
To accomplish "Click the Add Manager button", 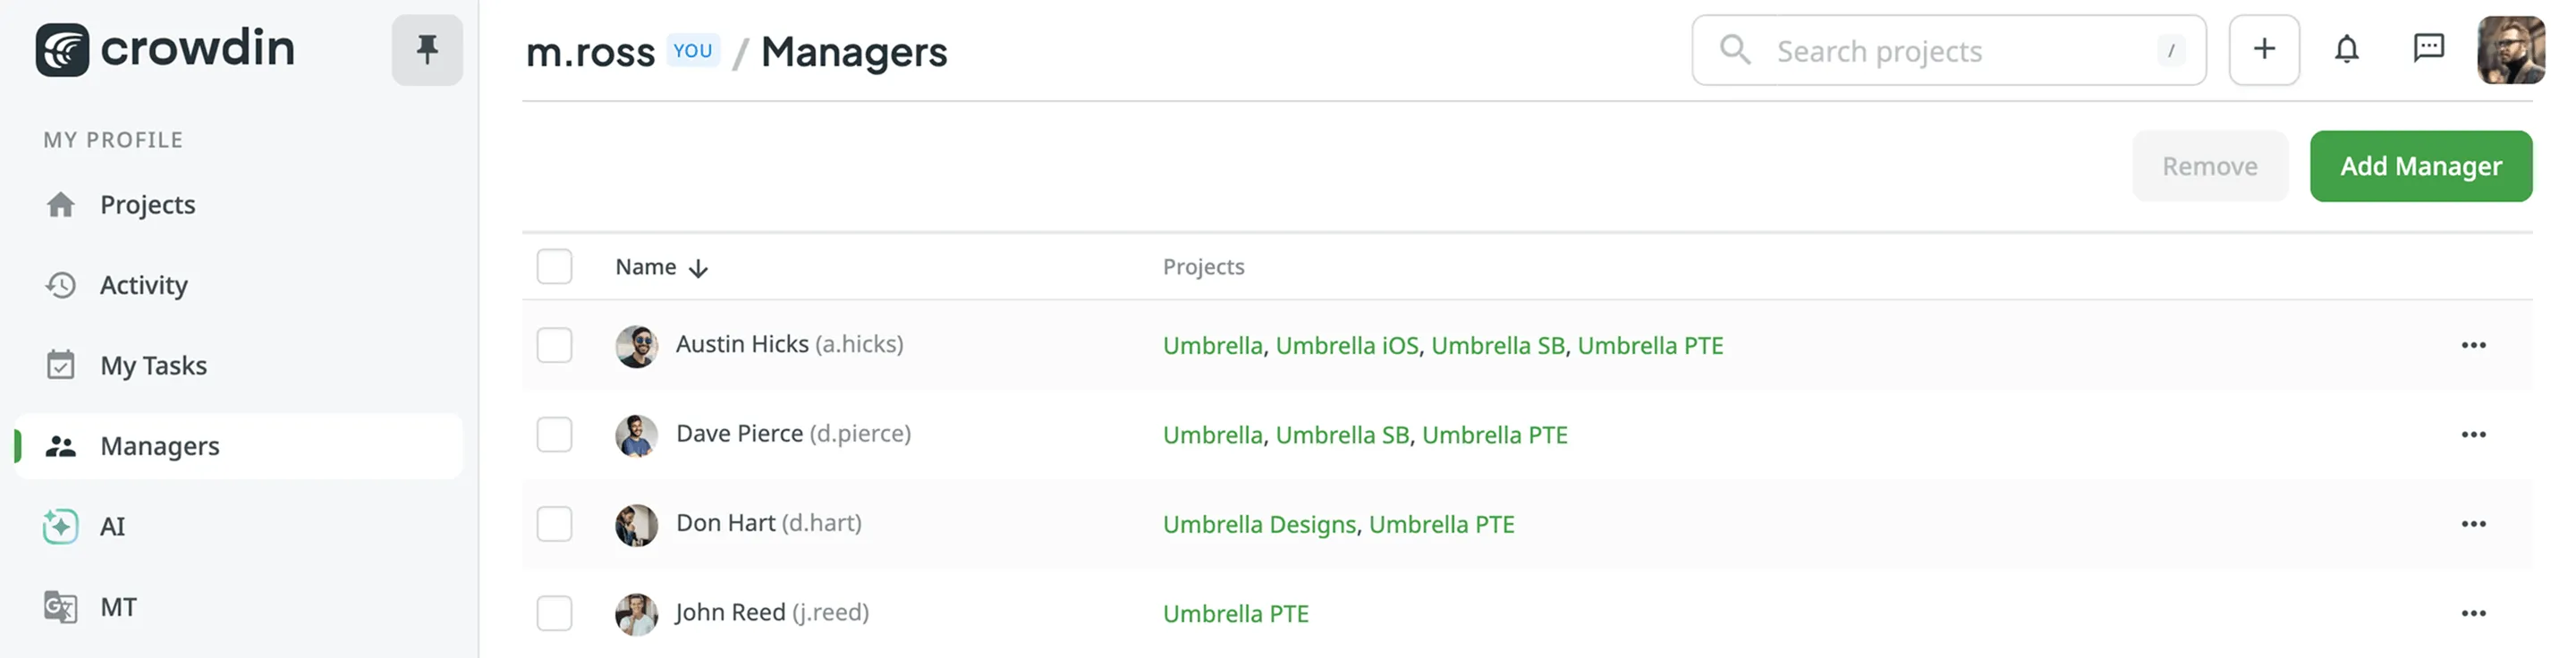I will pyautogui.click(x=2420, y=166).
